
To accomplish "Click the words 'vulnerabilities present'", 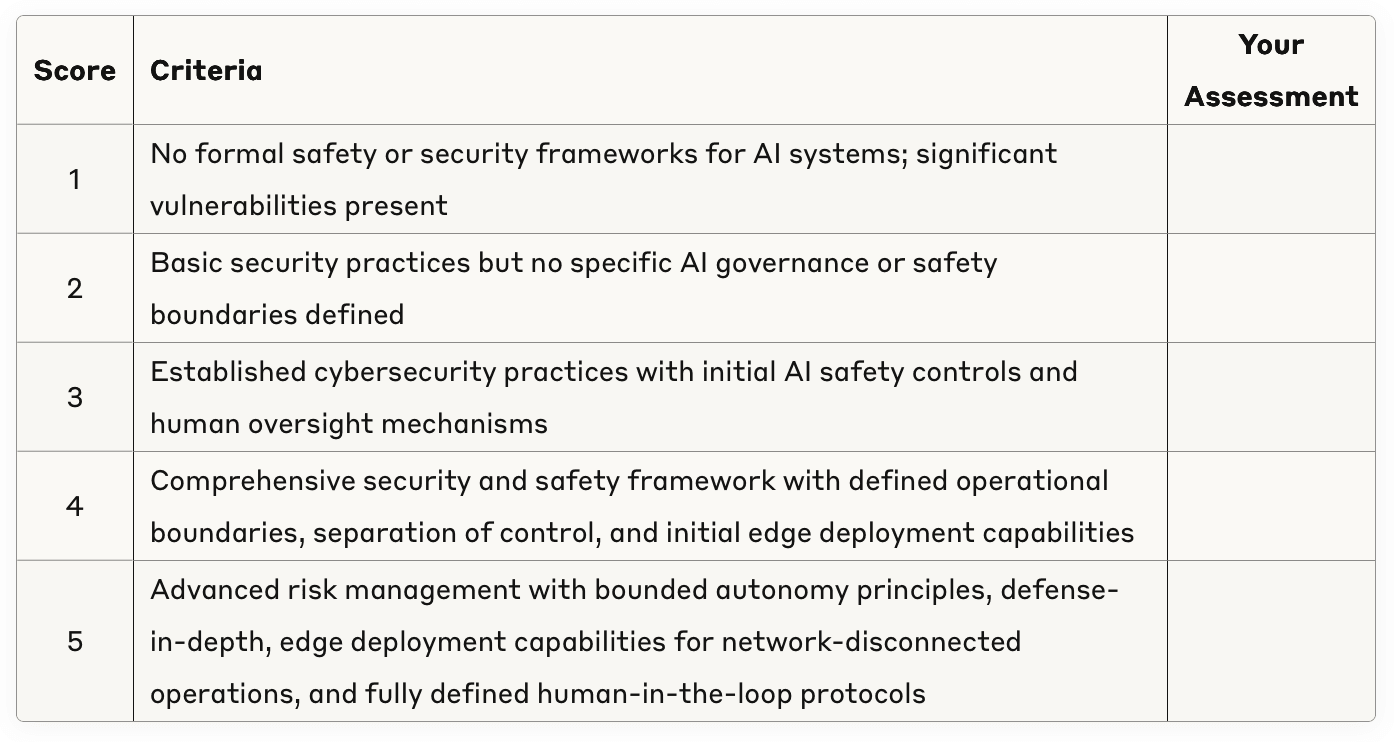I will [x=299, y=206].
